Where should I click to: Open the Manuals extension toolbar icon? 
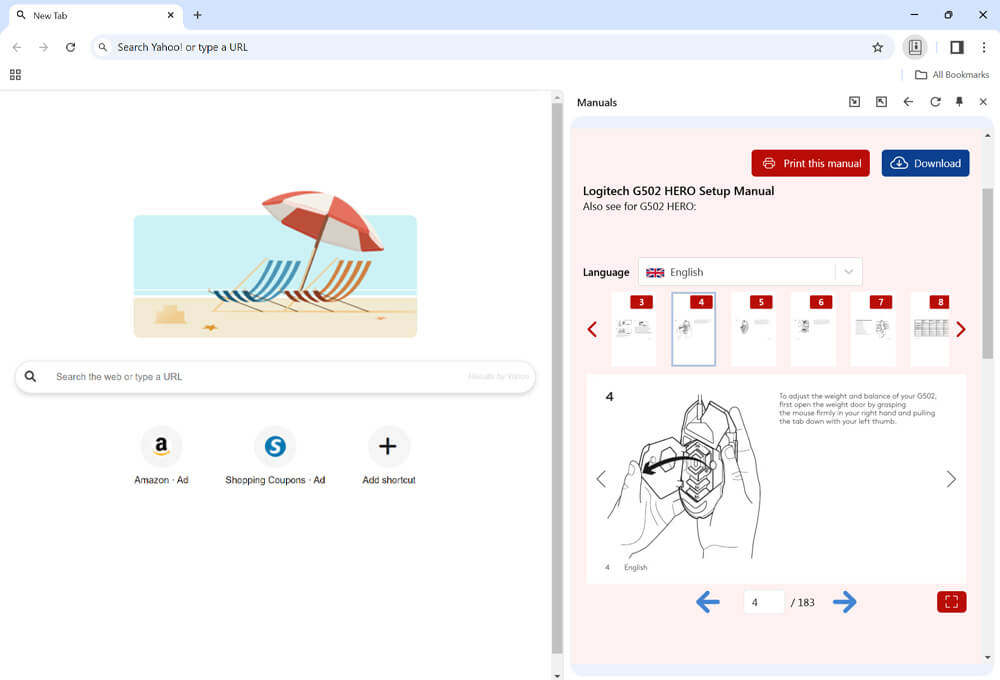915,47
